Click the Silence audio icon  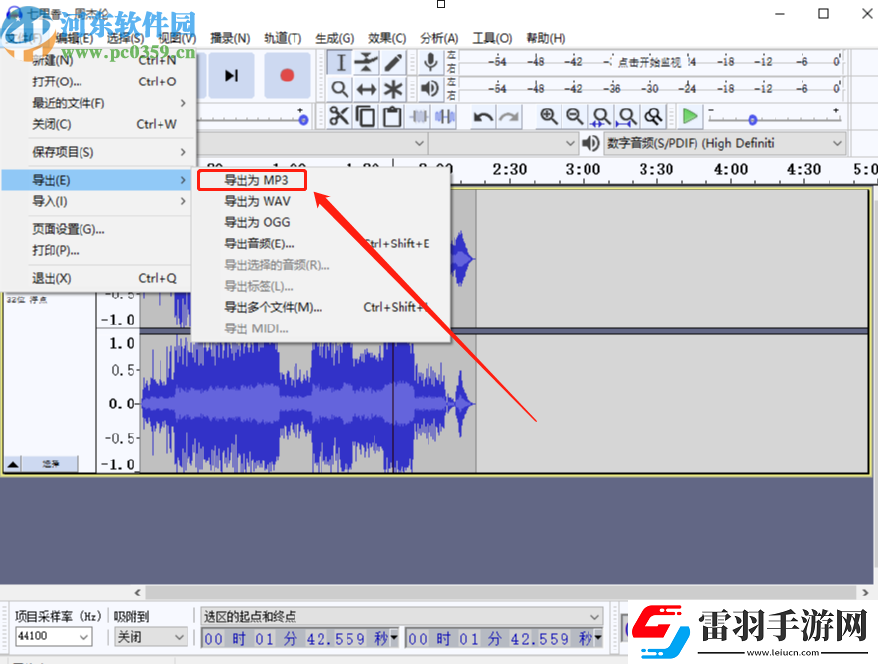tap(445, 116)
